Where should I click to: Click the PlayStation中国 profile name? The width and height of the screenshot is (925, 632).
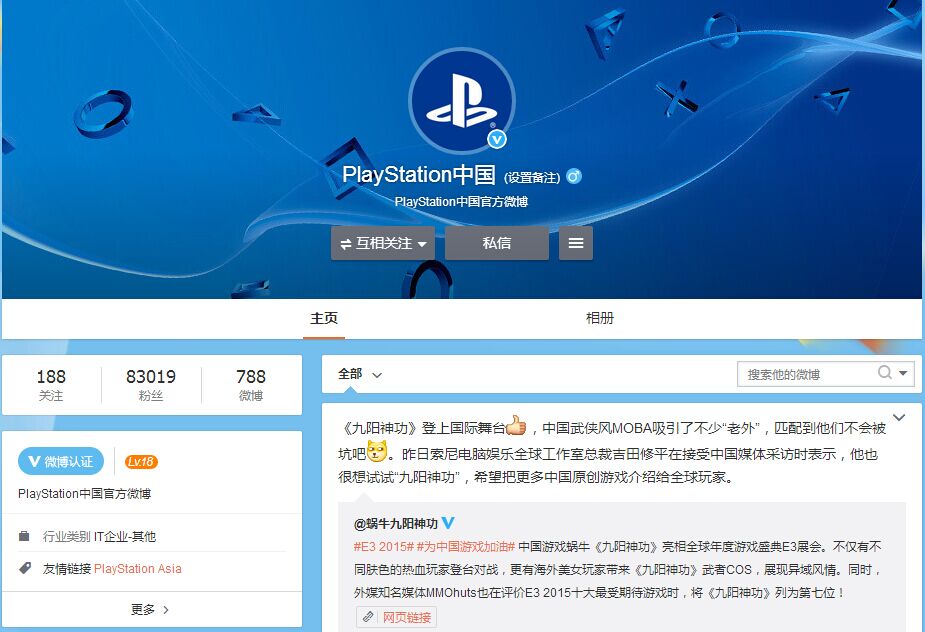tap(419, 175)
